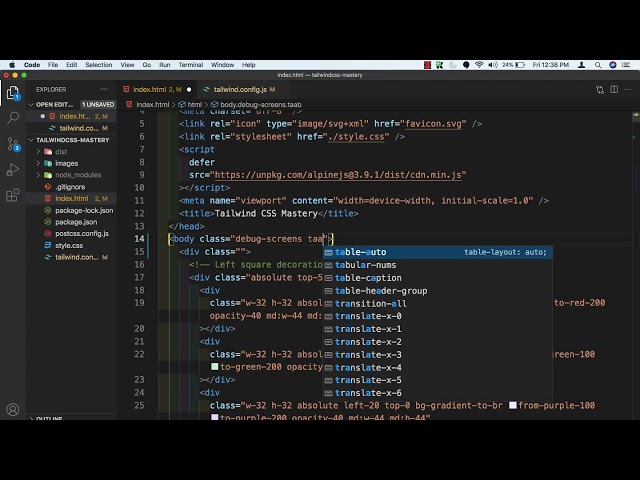Select table-header-group suggestion
640x480 pixels.
tap(438, 291)
